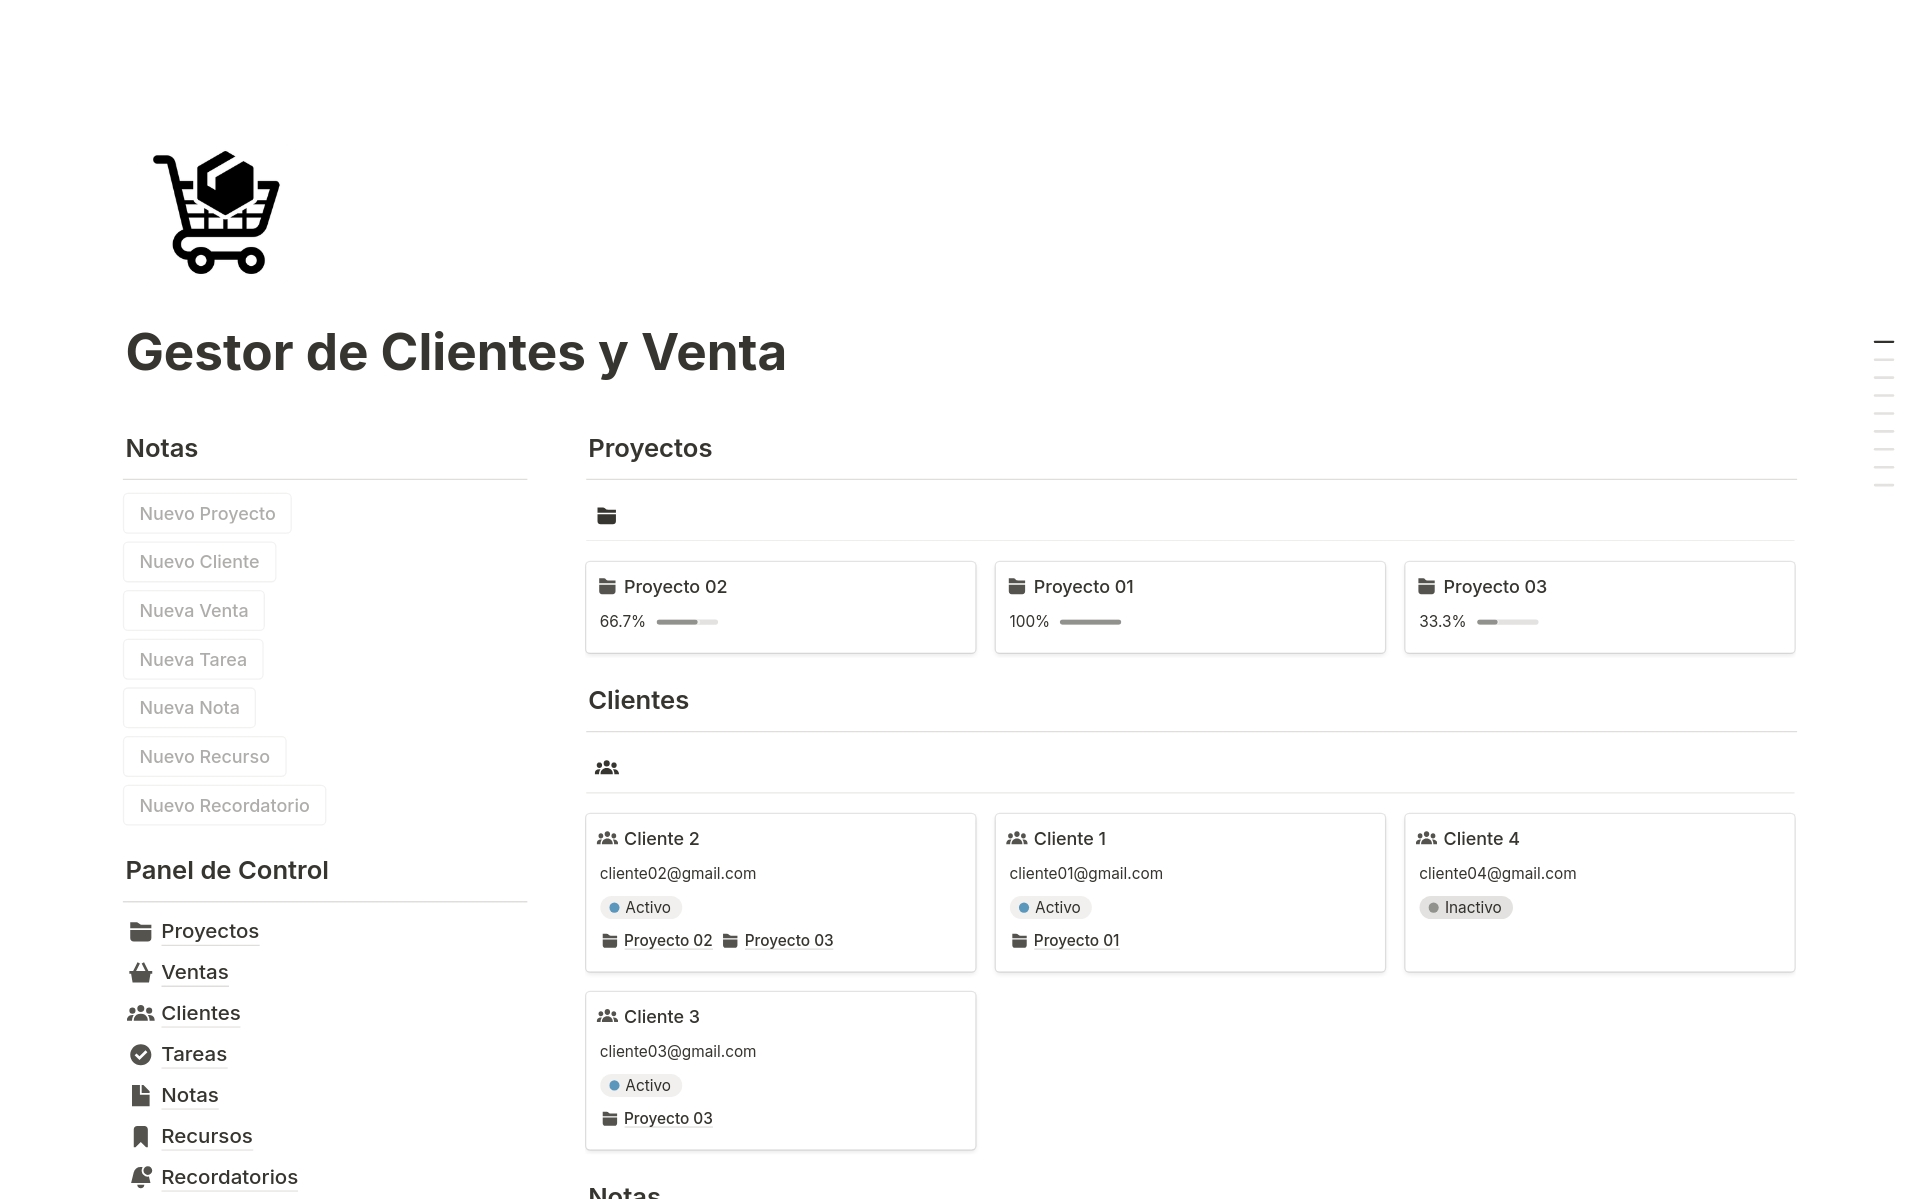Follow the Proyecto 01 link on Cliente 1

pos(1075,940)
